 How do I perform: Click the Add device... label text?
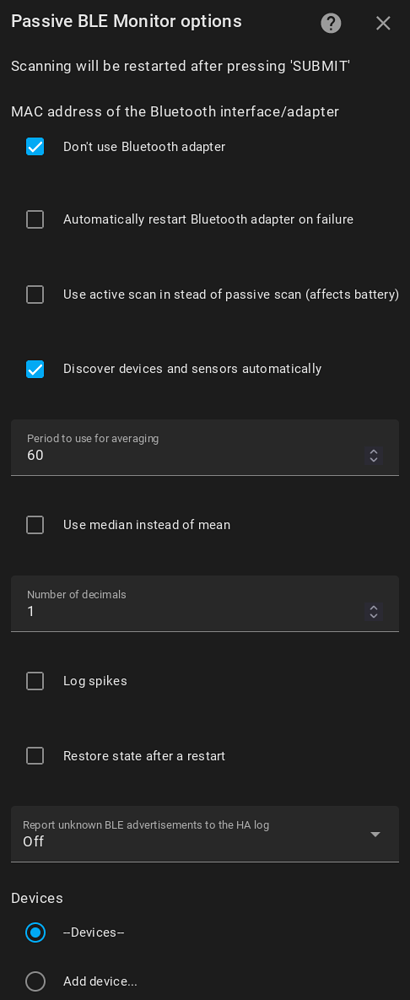coord(100,982)
